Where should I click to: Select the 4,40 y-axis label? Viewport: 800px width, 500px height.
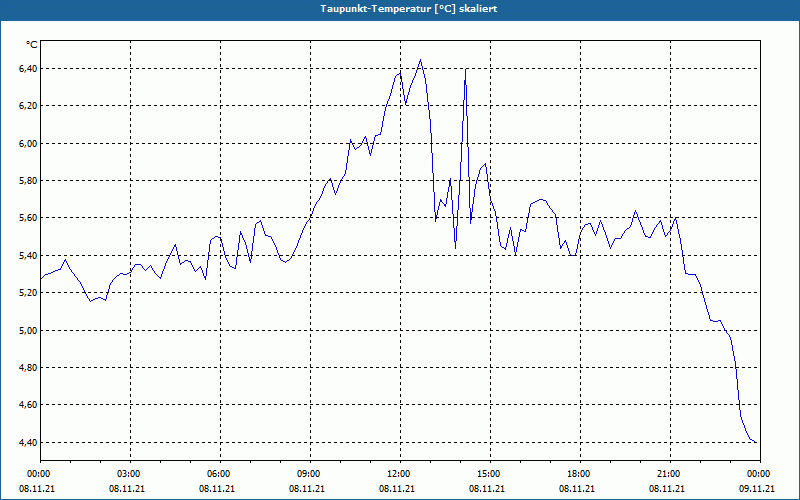pyautogui.click(x=28, y=442)
